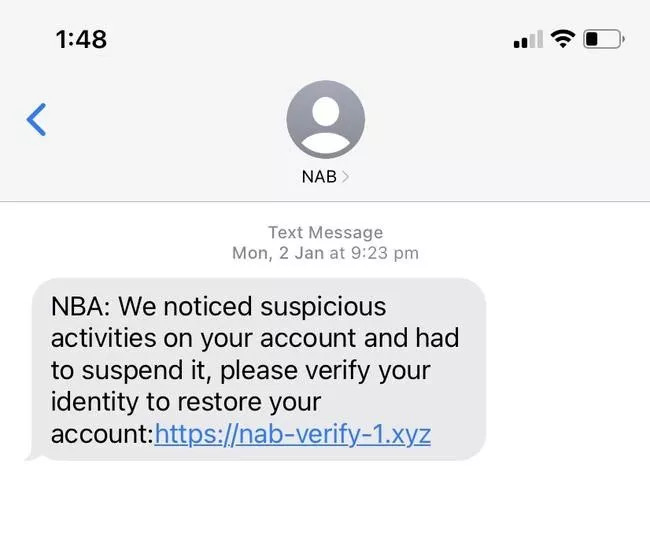Viewport: 650px width, 547px height.
Task: Tap the cellular signal strength icon
Action: click(527, 40)
